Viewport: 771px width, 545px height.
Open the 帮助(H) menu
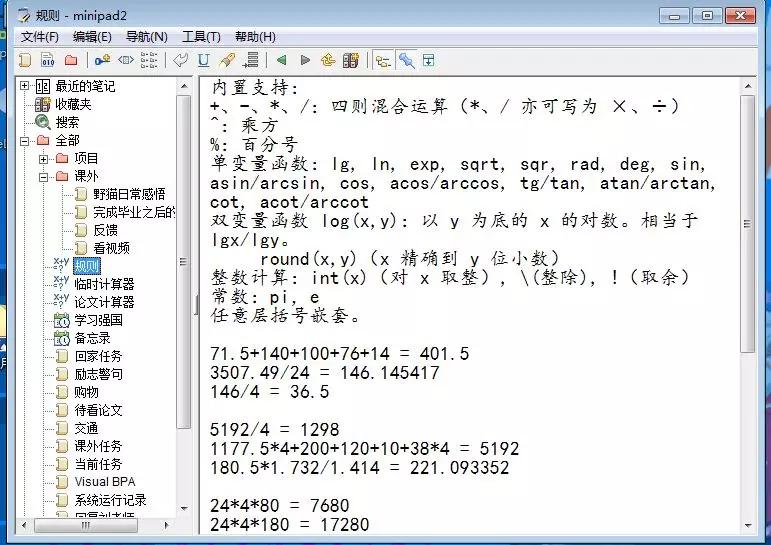click(x=255, y=37)
